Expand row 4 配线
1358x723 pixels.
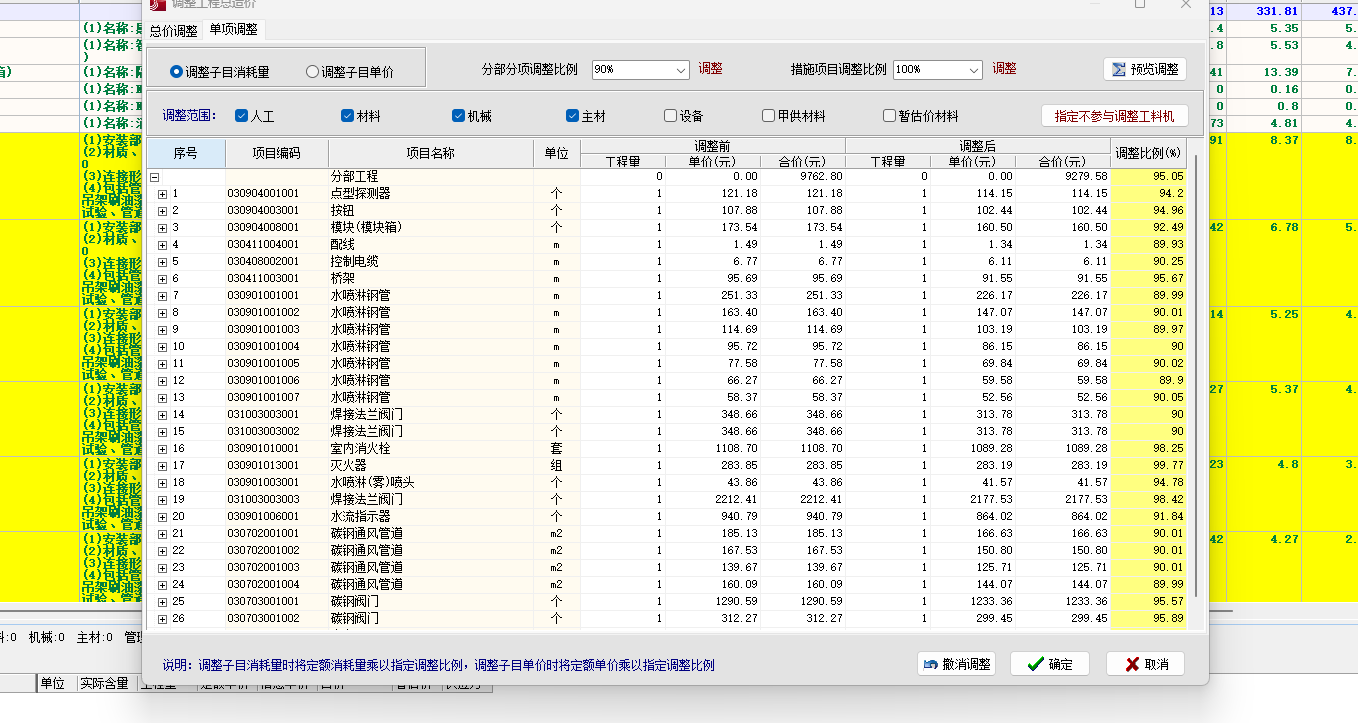click(x=163, y=245)
